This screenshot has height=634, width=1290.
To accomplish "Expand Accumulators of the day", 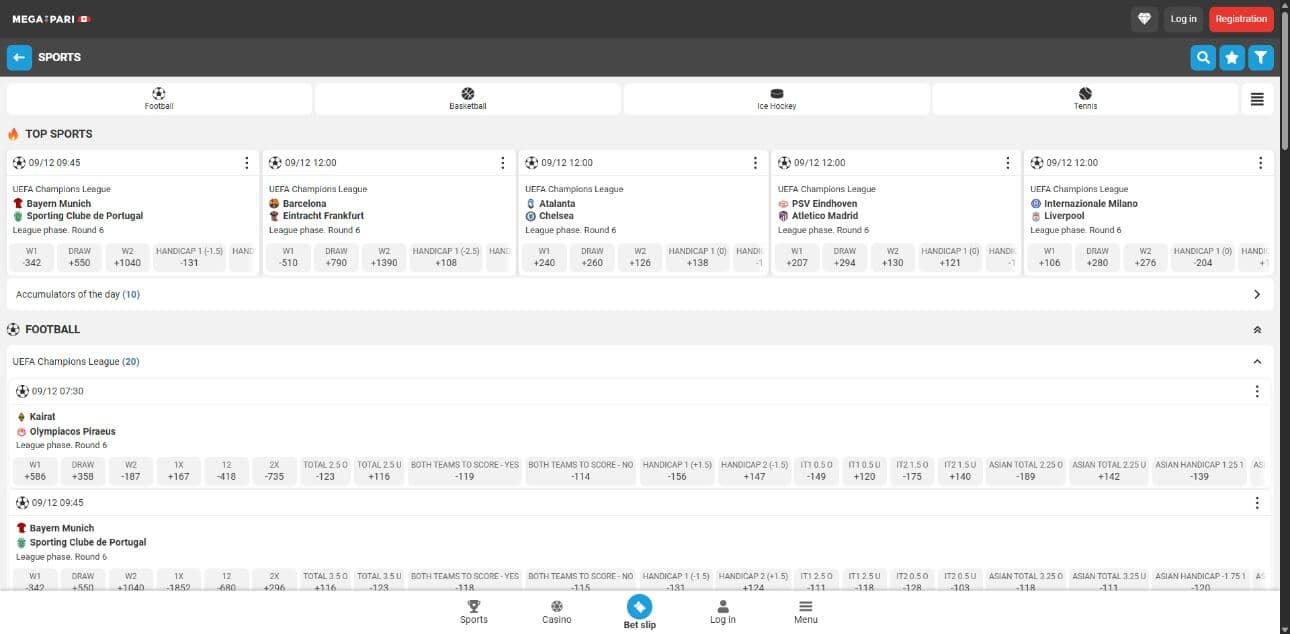I will tap(1257, 295).
